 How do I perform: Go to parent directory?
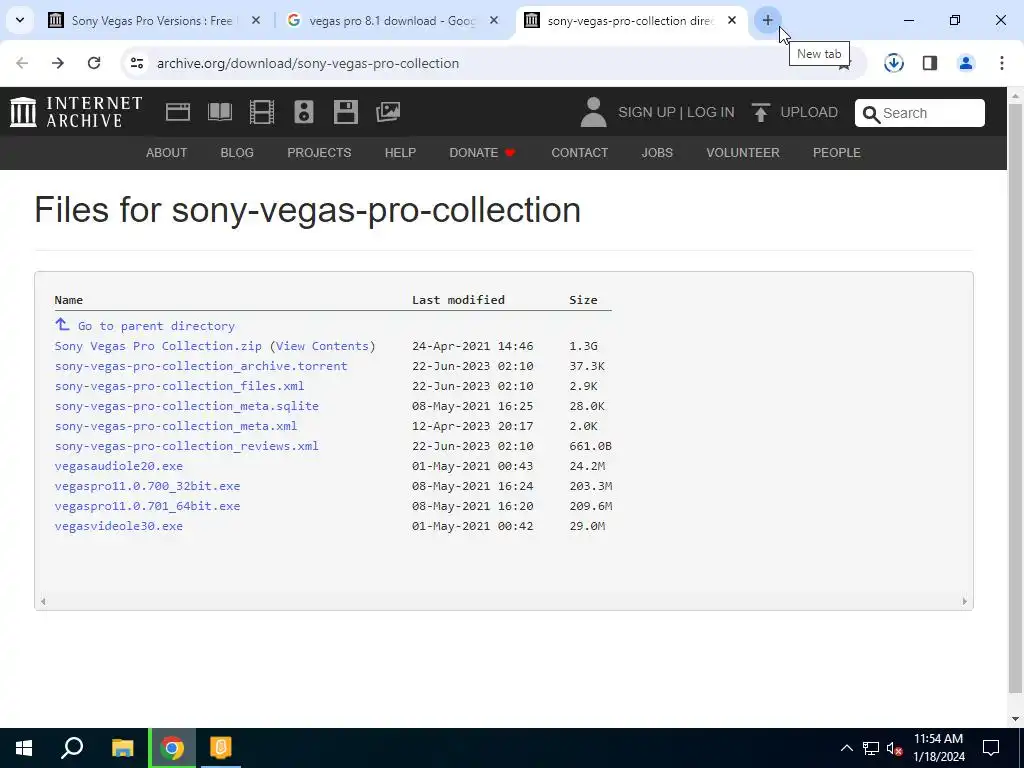pos(156,326)
